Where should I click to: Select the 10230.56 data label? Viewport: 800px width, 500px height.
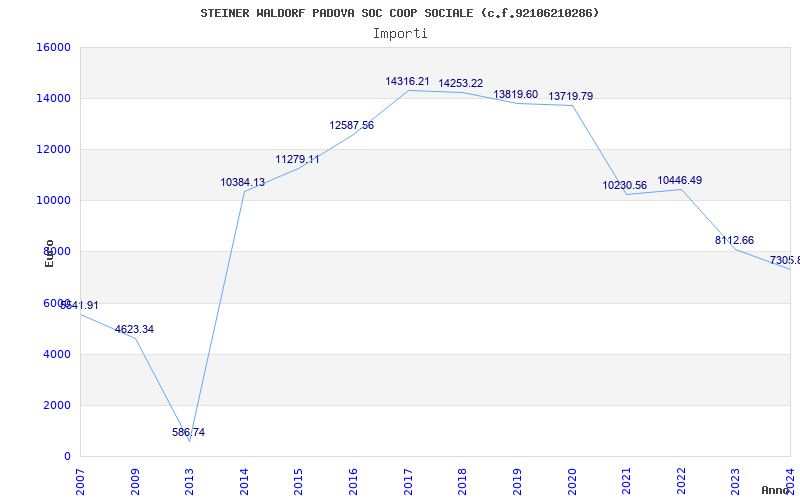(624, 185)
